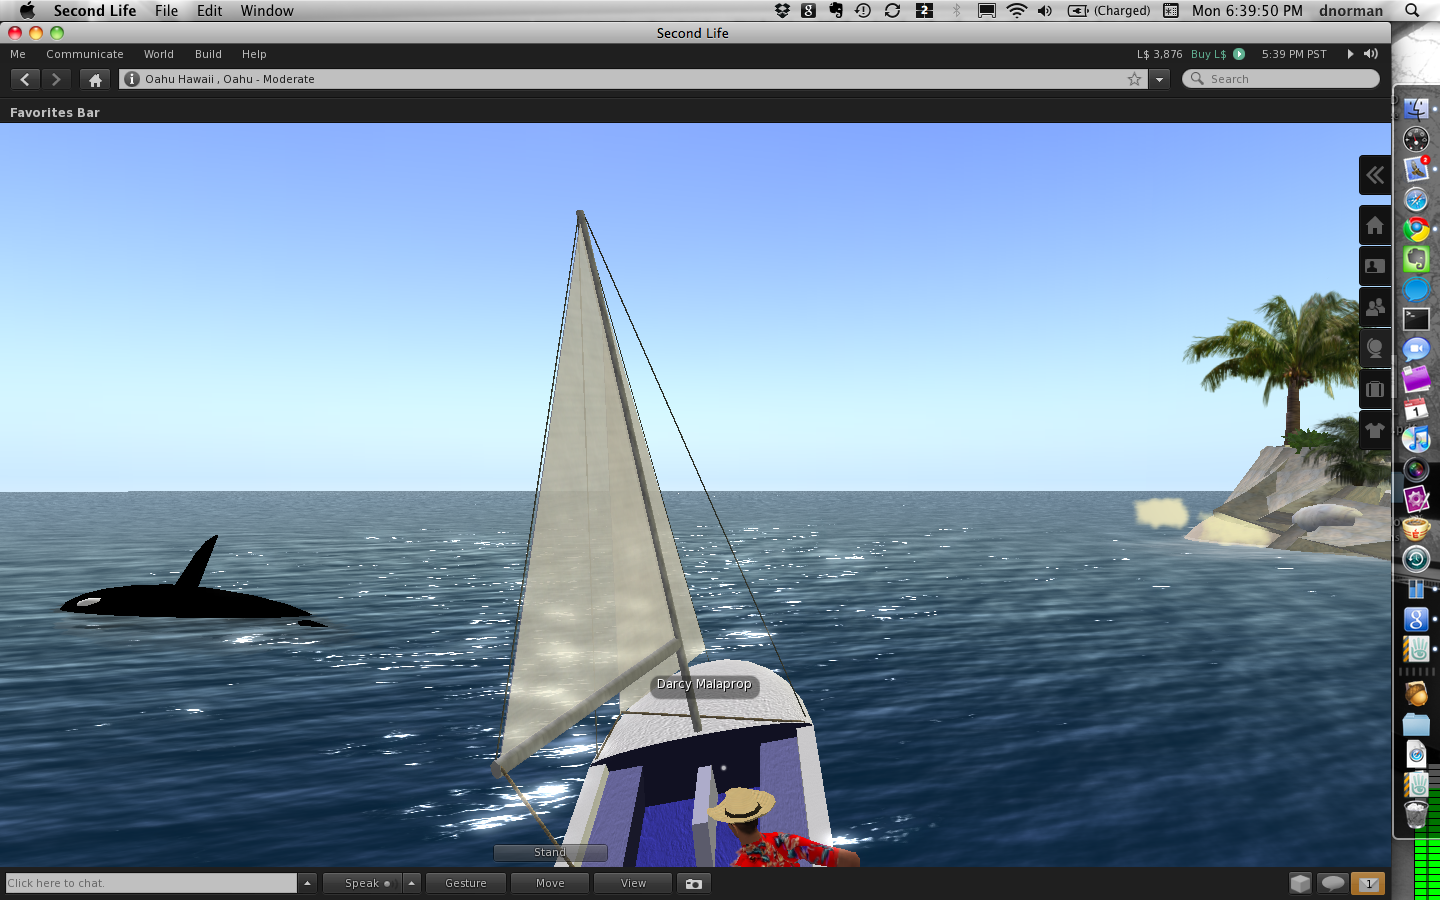The height and width of the screenshot is (900, 1440).
Task: Teleport home with the house toolbar icon
Action: (x=95, y=79)
